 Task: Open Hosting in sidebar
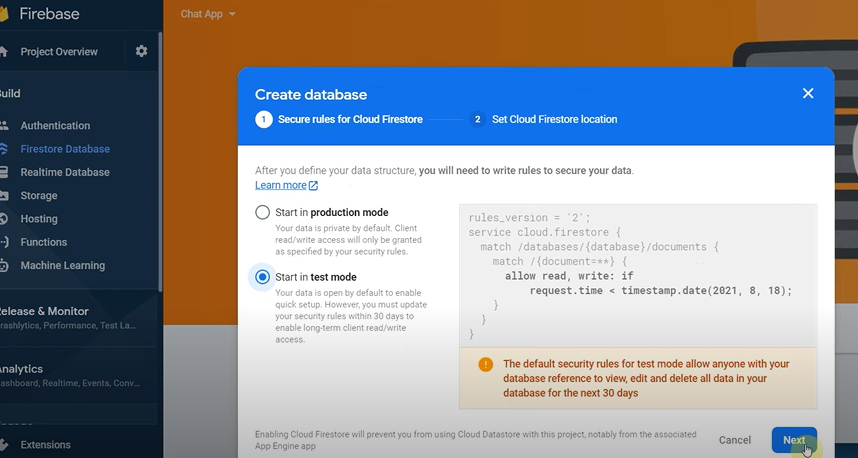tap(39, 219)
